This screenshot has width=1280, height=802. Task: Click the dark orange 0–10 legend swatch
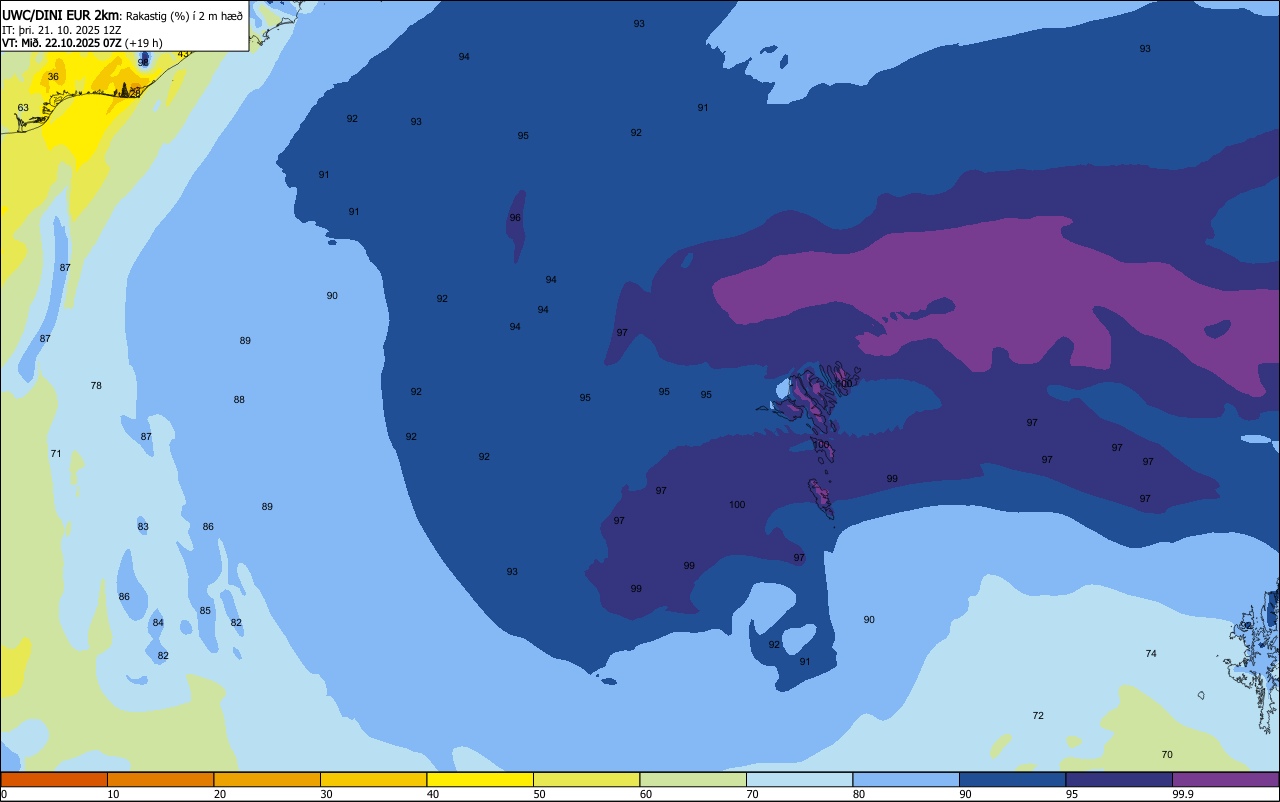(54, 779)
